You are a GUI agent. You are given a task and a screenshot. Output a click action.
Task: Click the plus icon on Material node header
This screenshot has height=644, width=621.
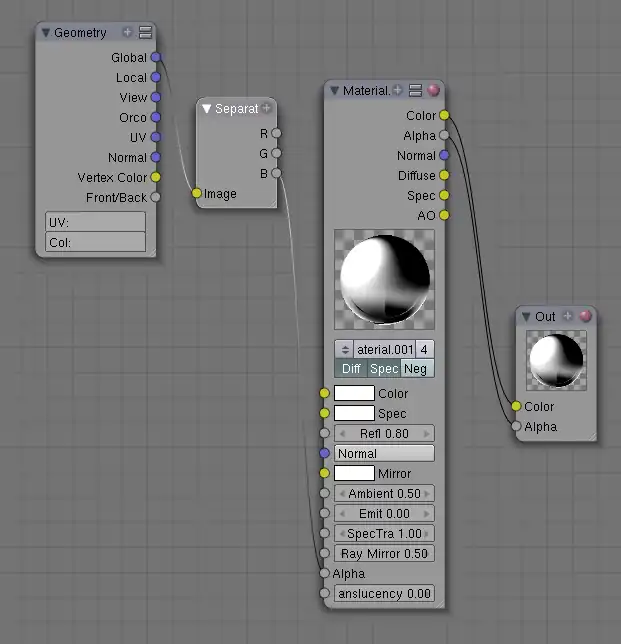[x=398, y=90]
